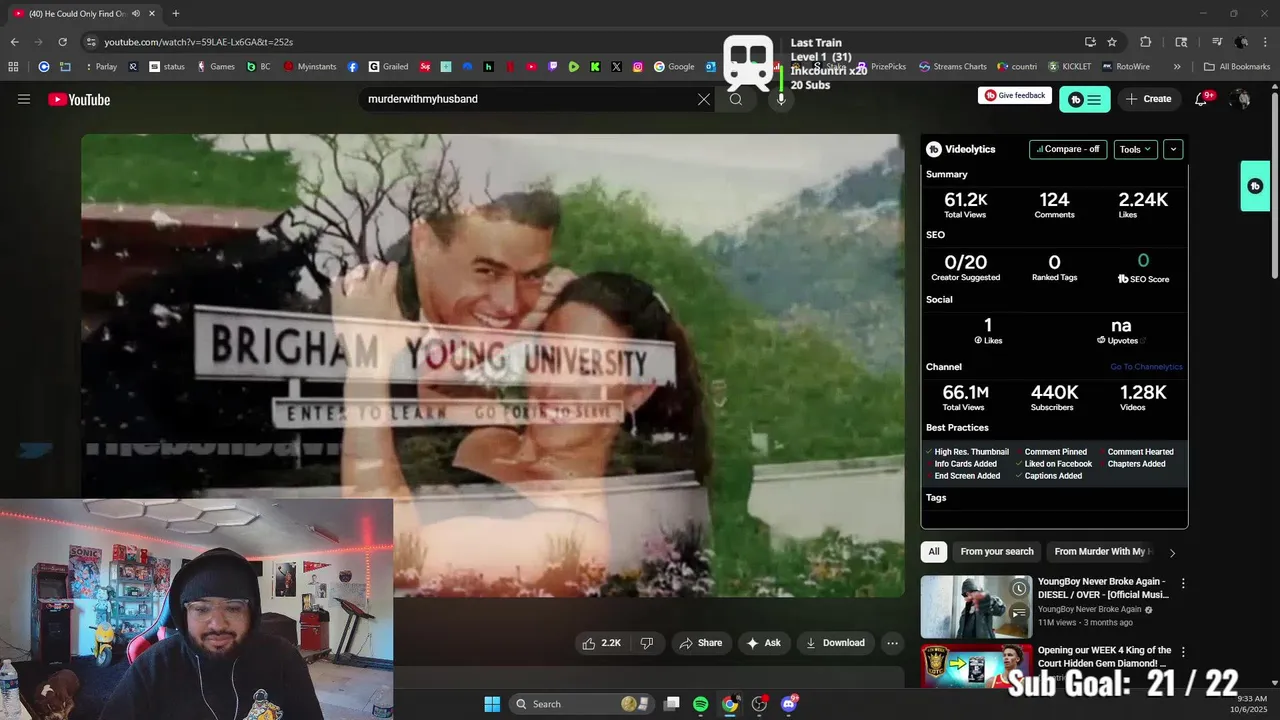Open the YouTube hamburger guide menu
Image resolution: width=1280 pixels, height=720 pixels.
click(24, 99)
